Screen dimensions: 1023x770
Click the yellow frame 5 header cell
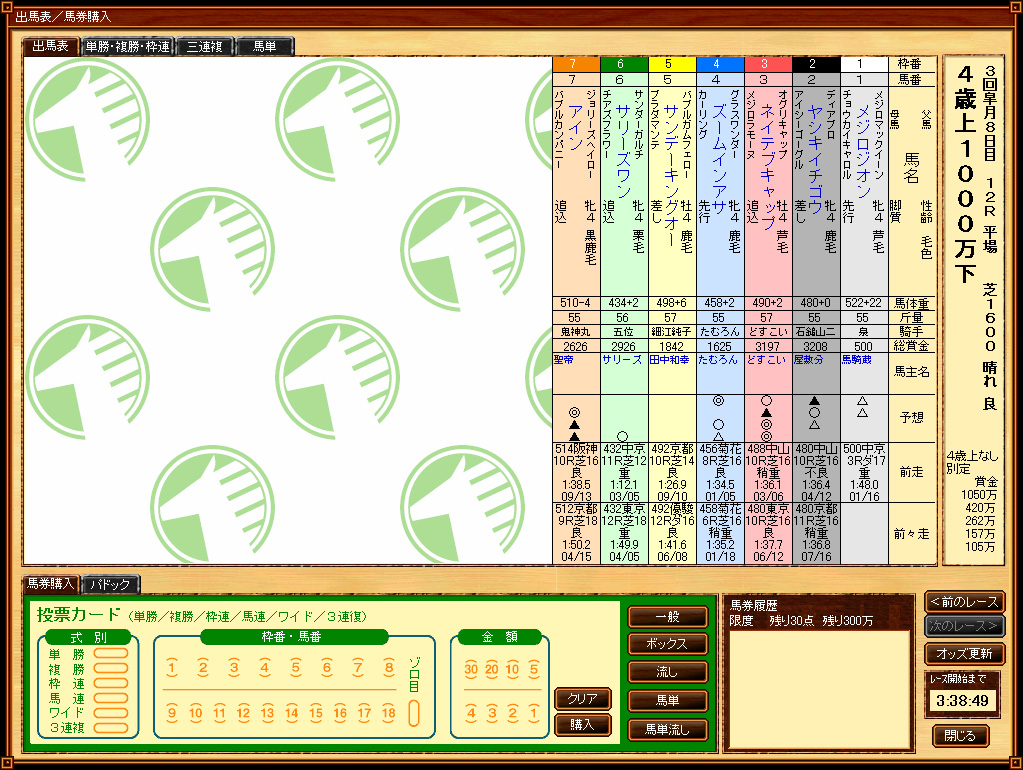tap(672, 64)
